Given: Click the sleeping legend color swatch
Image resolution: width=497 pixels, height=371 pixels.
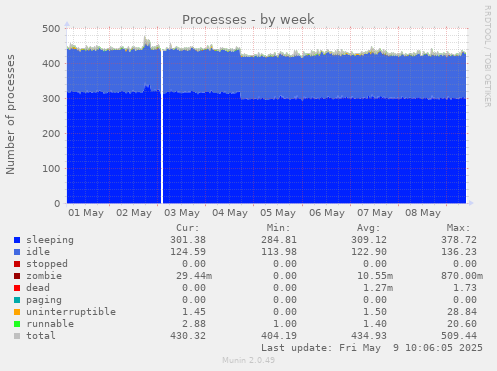Looking at the screenshot, I should (x=17, y=240).
